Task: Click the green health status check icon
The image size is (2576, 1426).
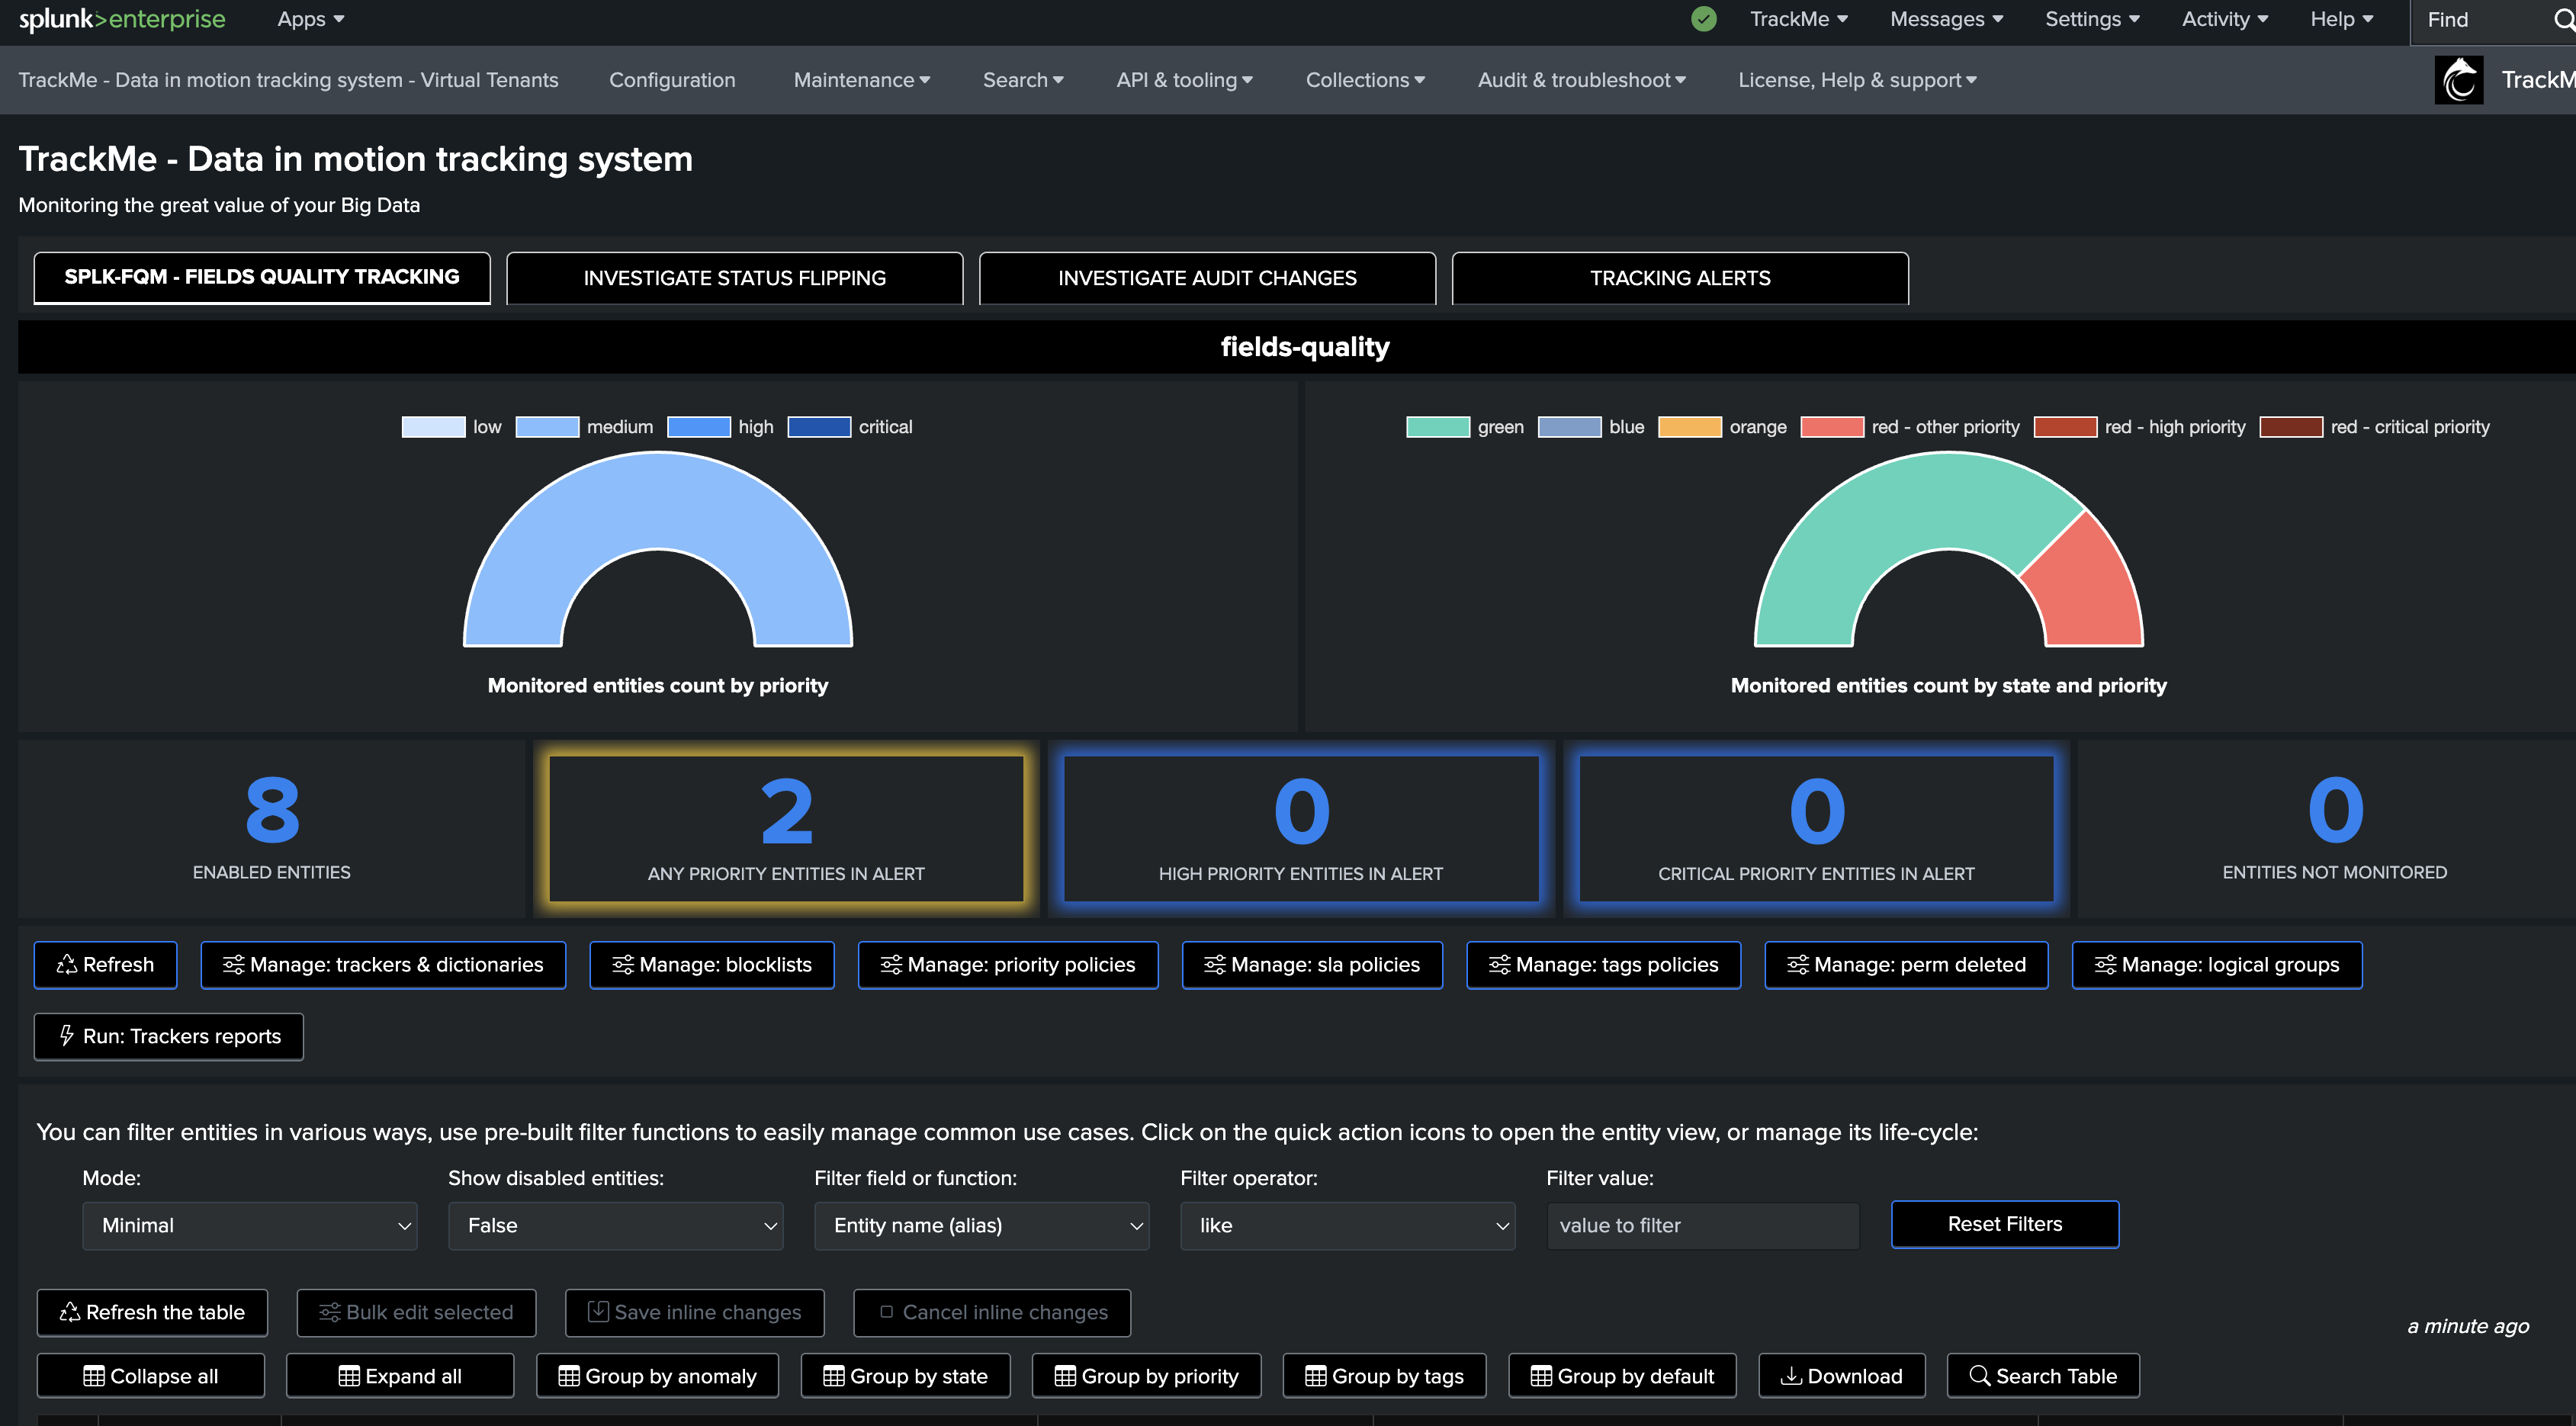Action: 1704,19
